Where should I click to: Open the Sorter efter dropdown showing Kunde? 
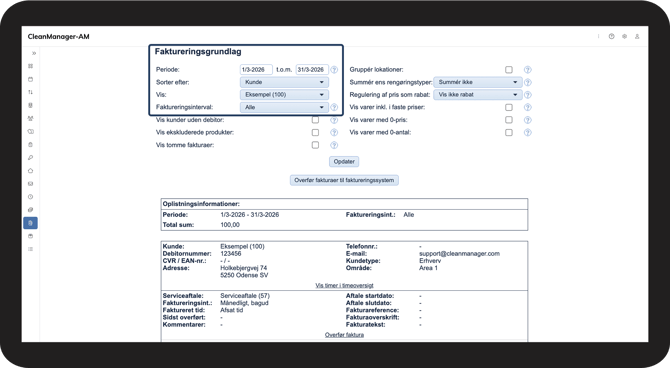284,82
